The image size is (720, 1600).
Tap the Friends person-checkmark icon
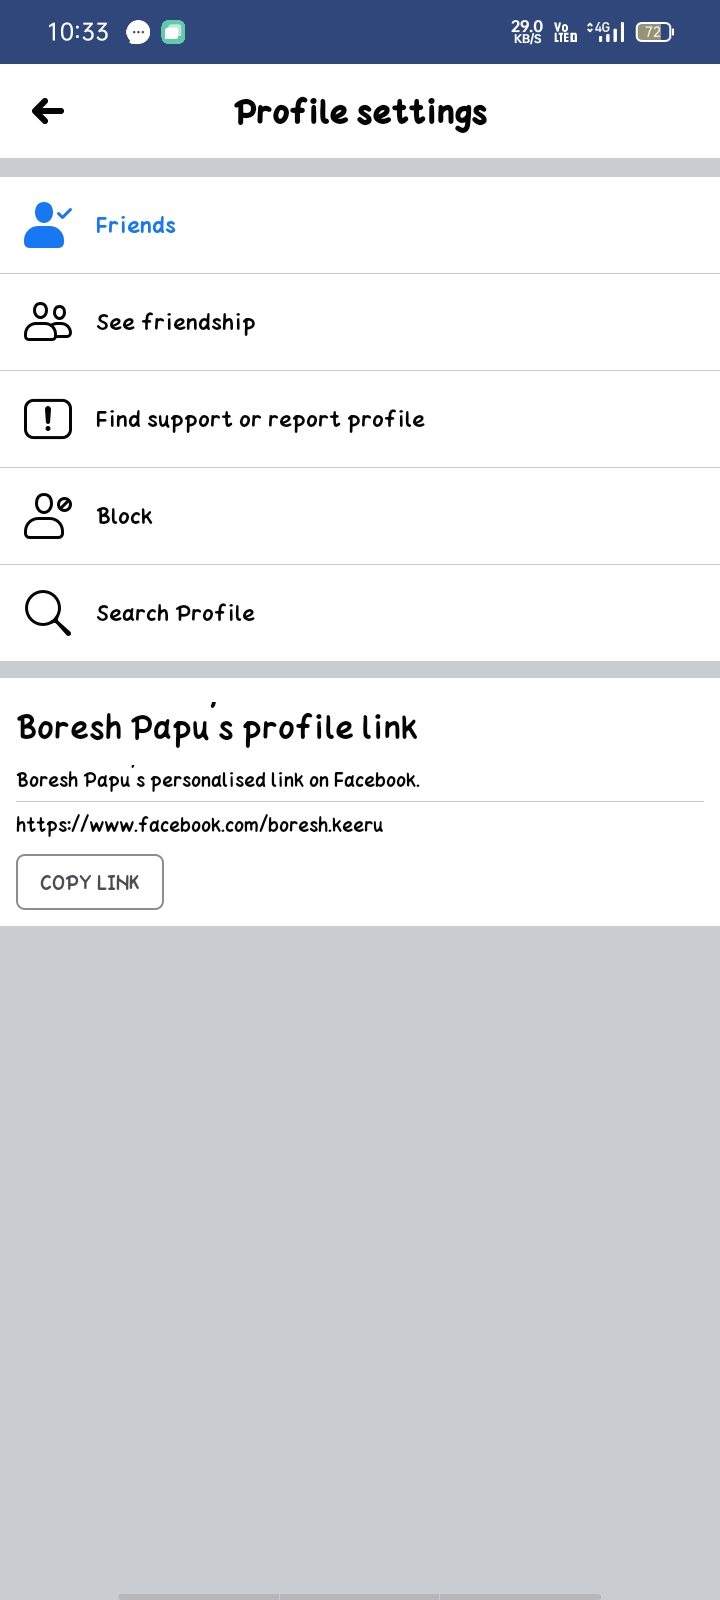[47, 225]
